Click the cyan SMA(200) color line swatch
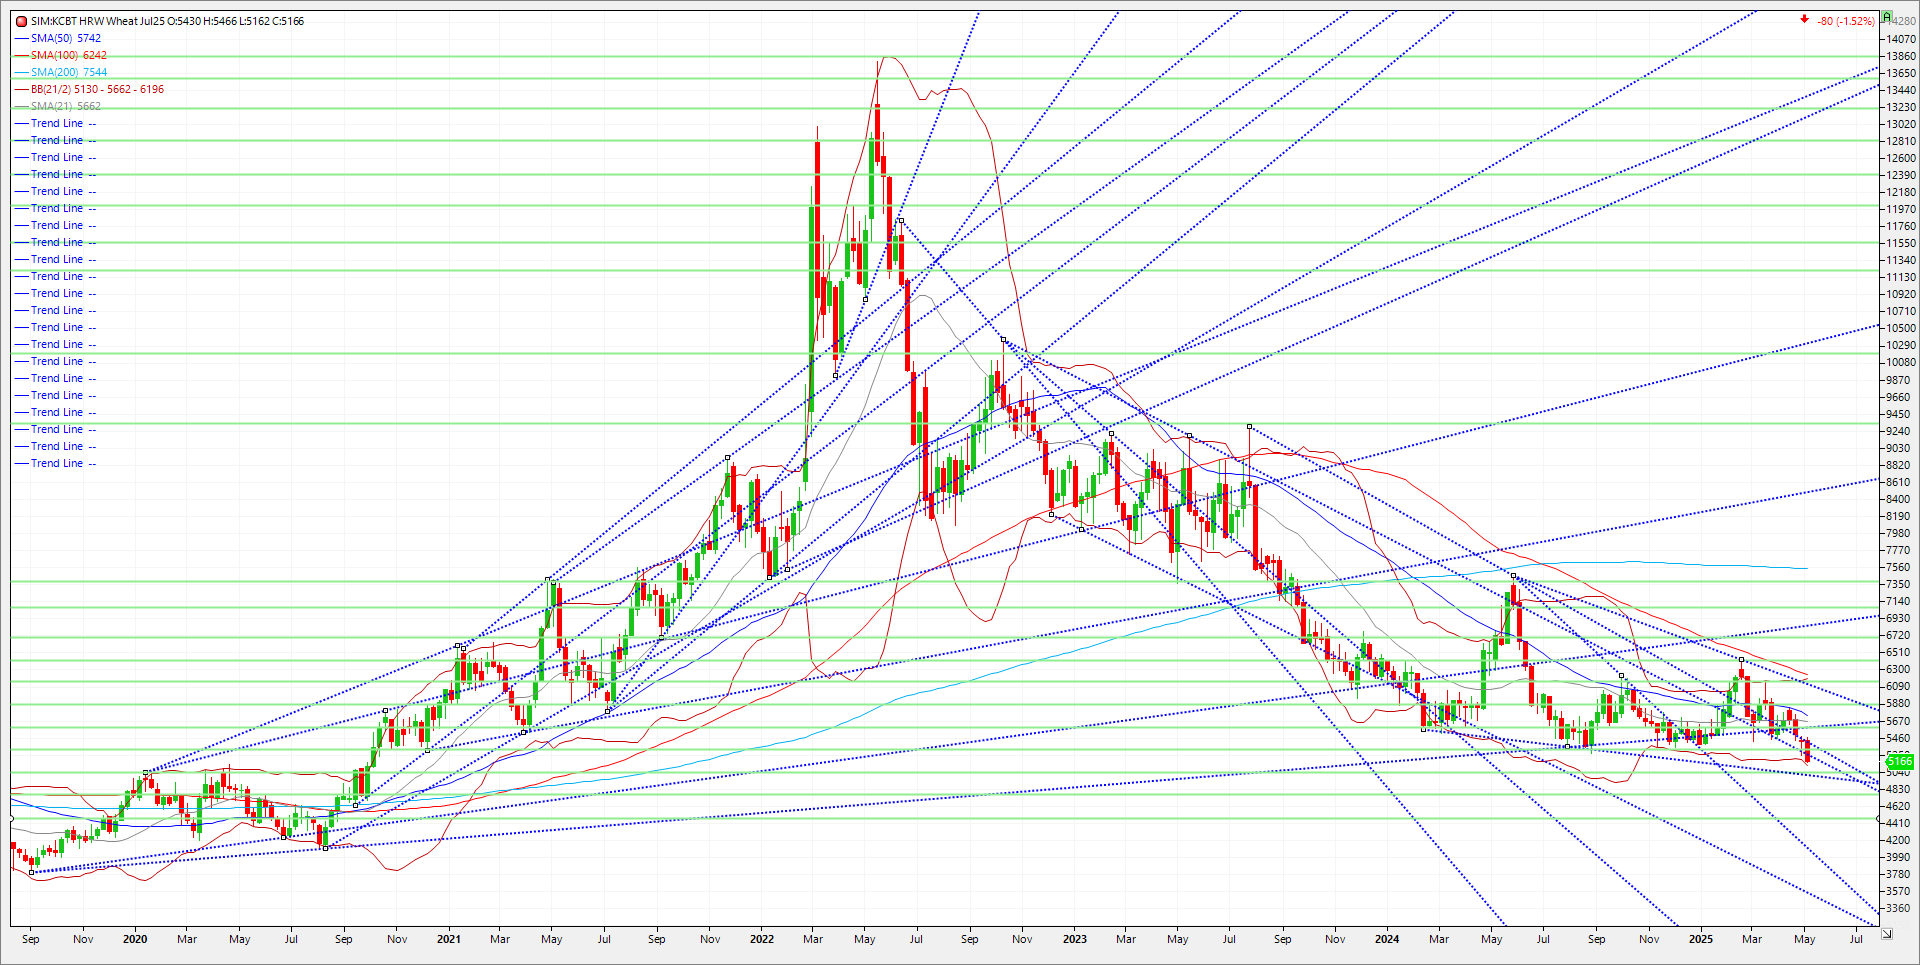1920x965 pixels. [x=22, y=72]
